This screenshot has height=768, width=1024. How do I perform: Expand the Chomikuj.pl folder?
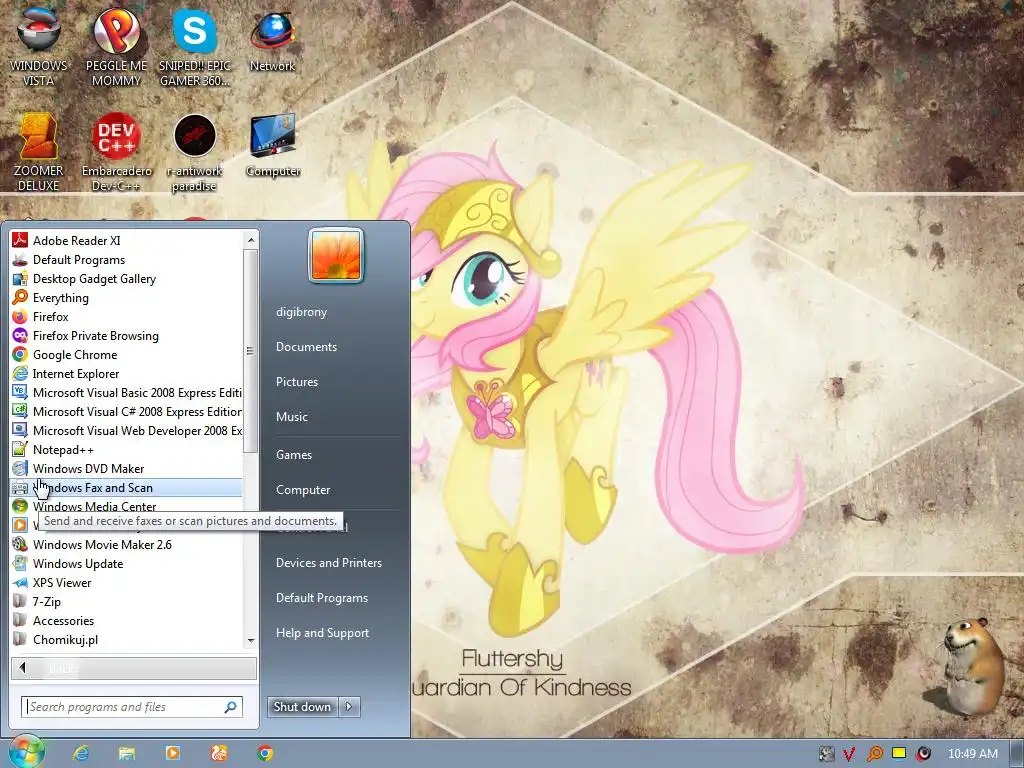(x=125, y=639)
